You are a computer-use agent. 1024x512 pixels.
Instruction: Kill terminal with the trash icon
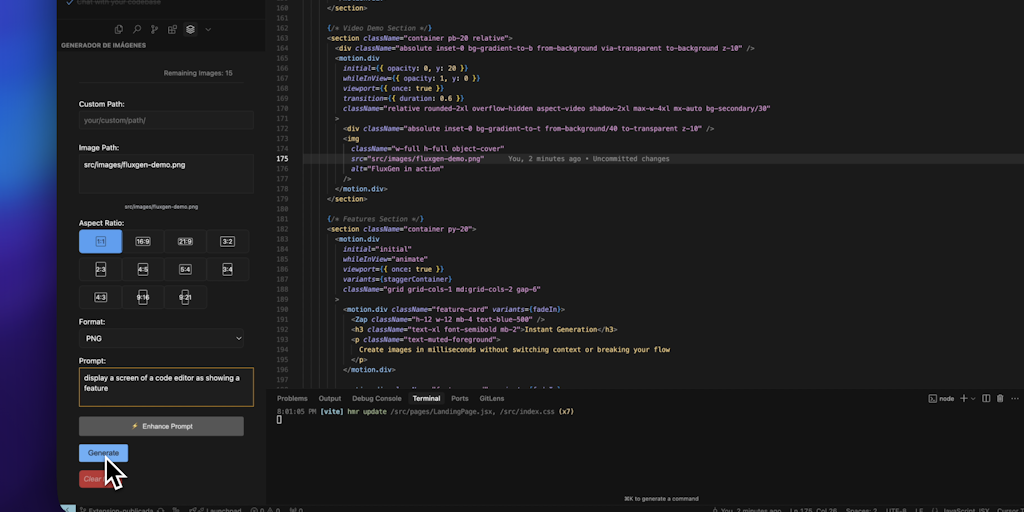click(x=1000, y=398)
